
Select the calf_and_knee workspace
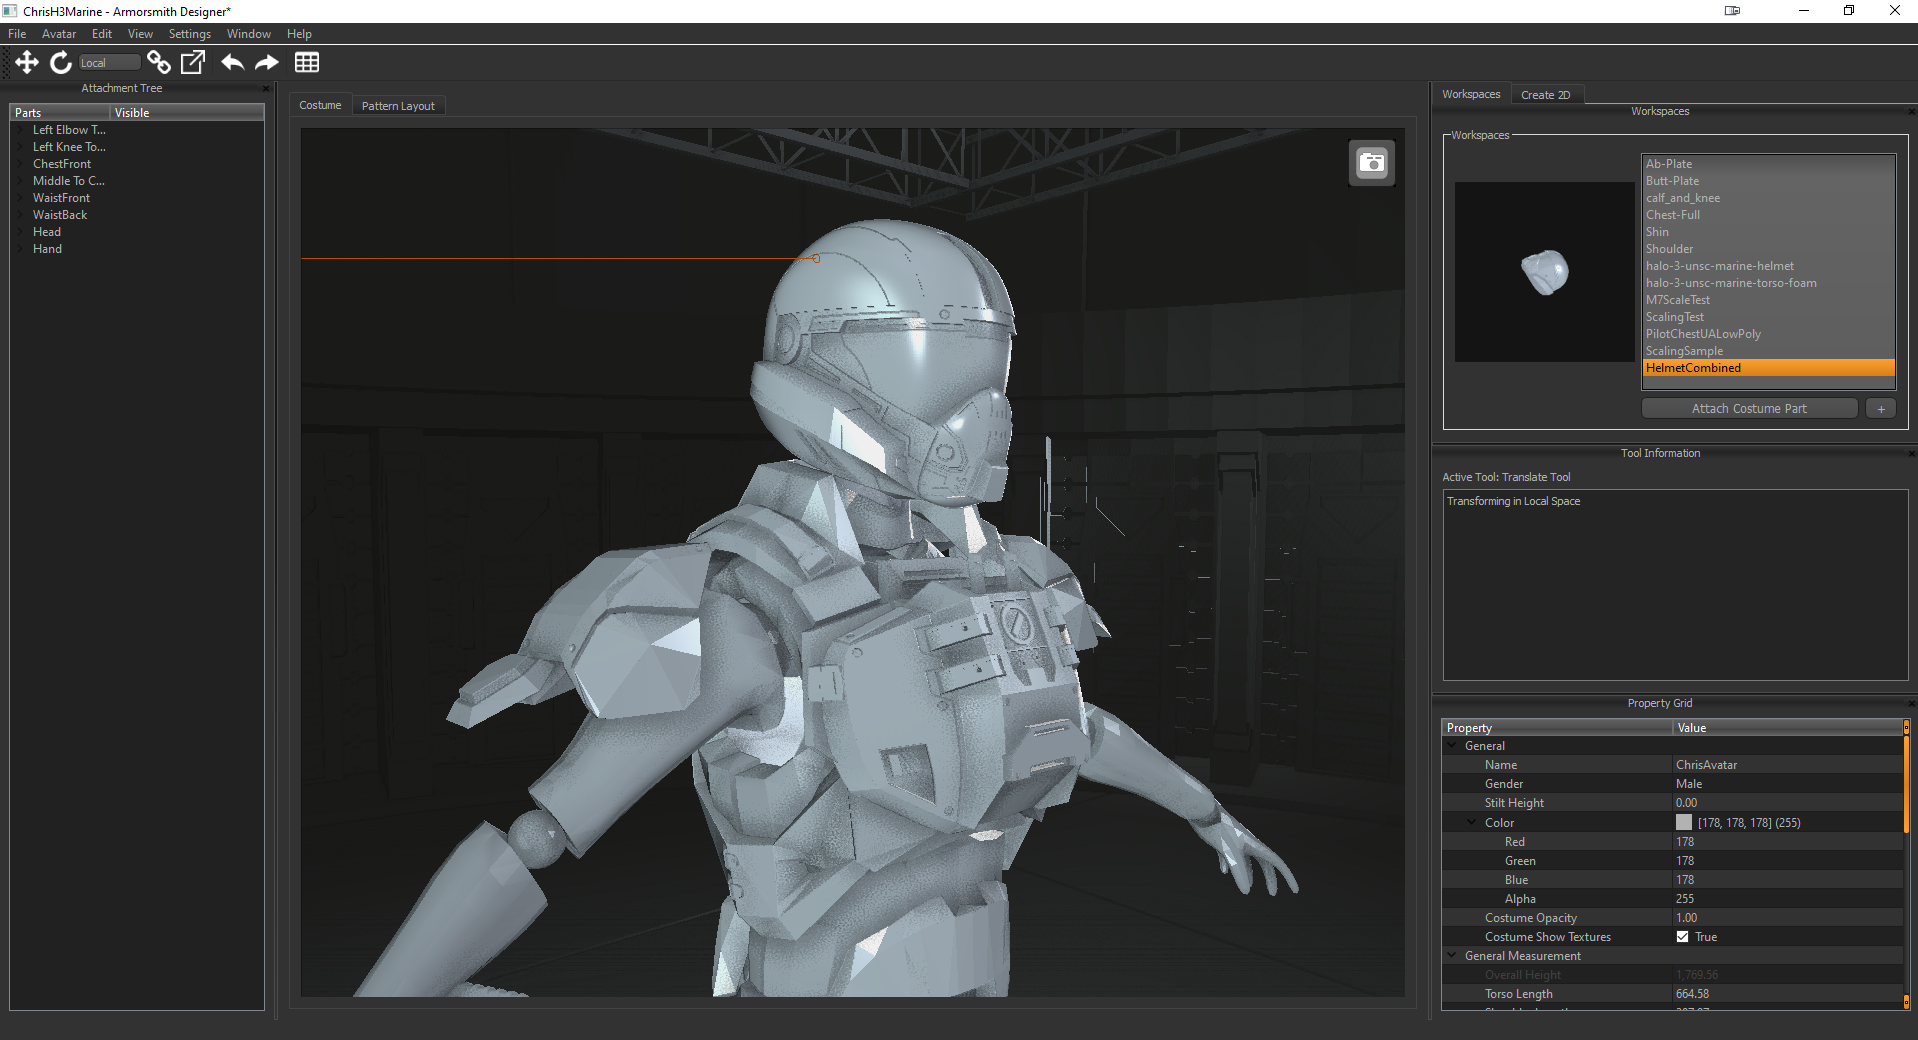coord(1768,198)
